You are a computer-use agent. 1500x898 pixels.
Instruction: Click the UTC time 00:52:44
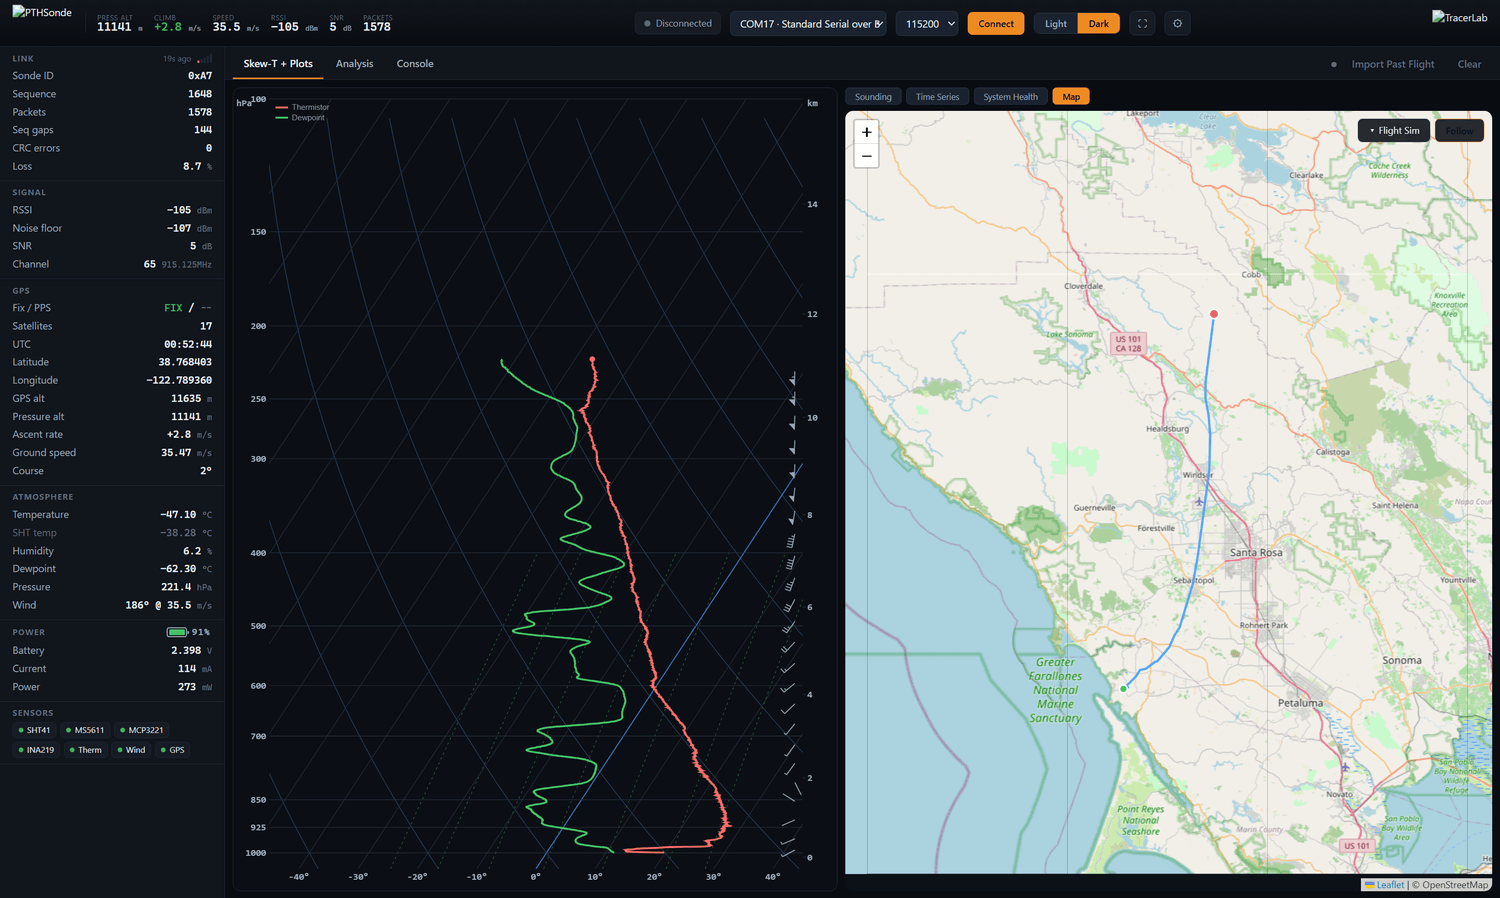[x=188, y=344]
